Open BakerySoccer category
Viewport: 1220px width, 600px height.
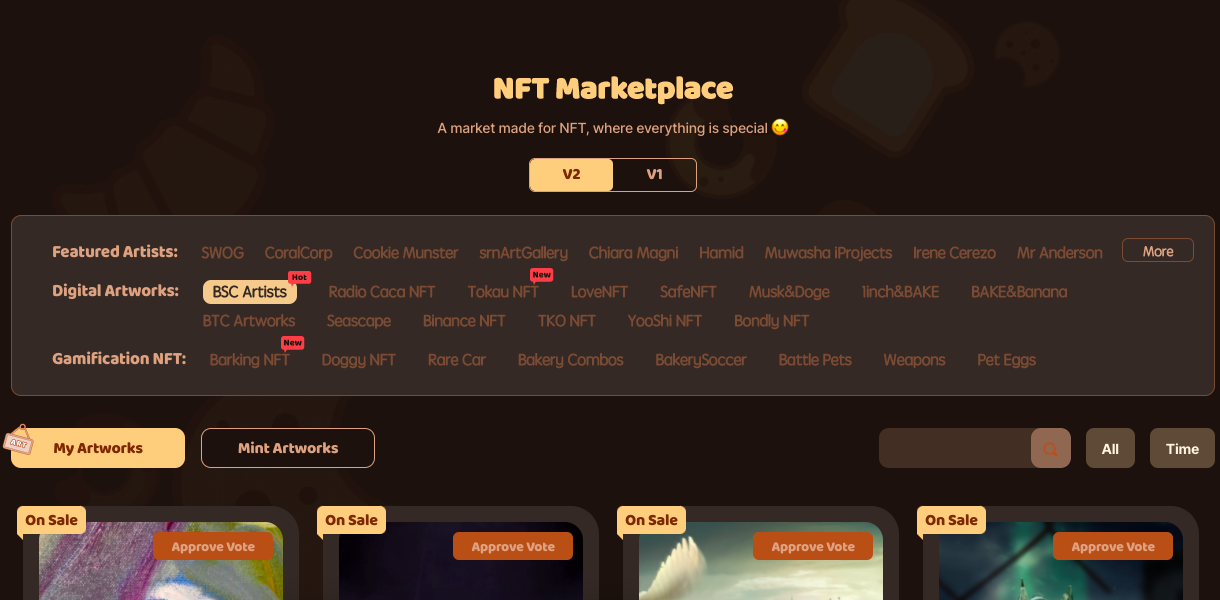pyautogui.click(x=700, y=360)
